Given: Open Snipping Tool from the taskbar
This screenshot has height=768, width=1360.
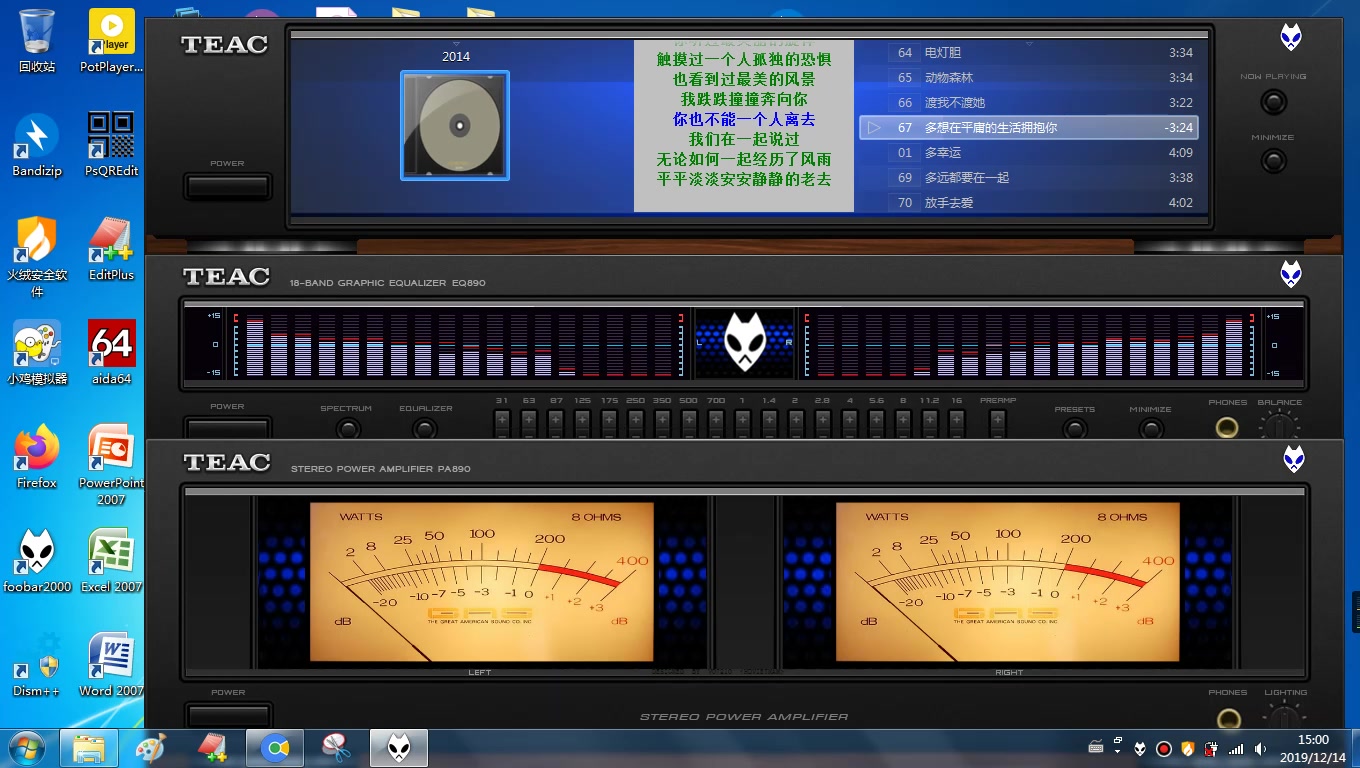Looking at the screenshot, I should click(337, 748).
